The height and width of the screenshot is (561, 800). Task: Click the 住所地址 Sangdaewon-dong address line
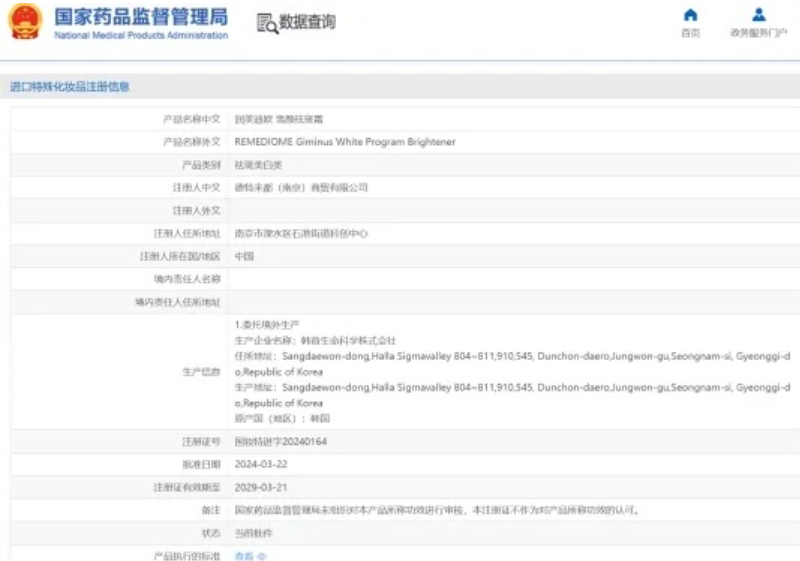point(512,364)
